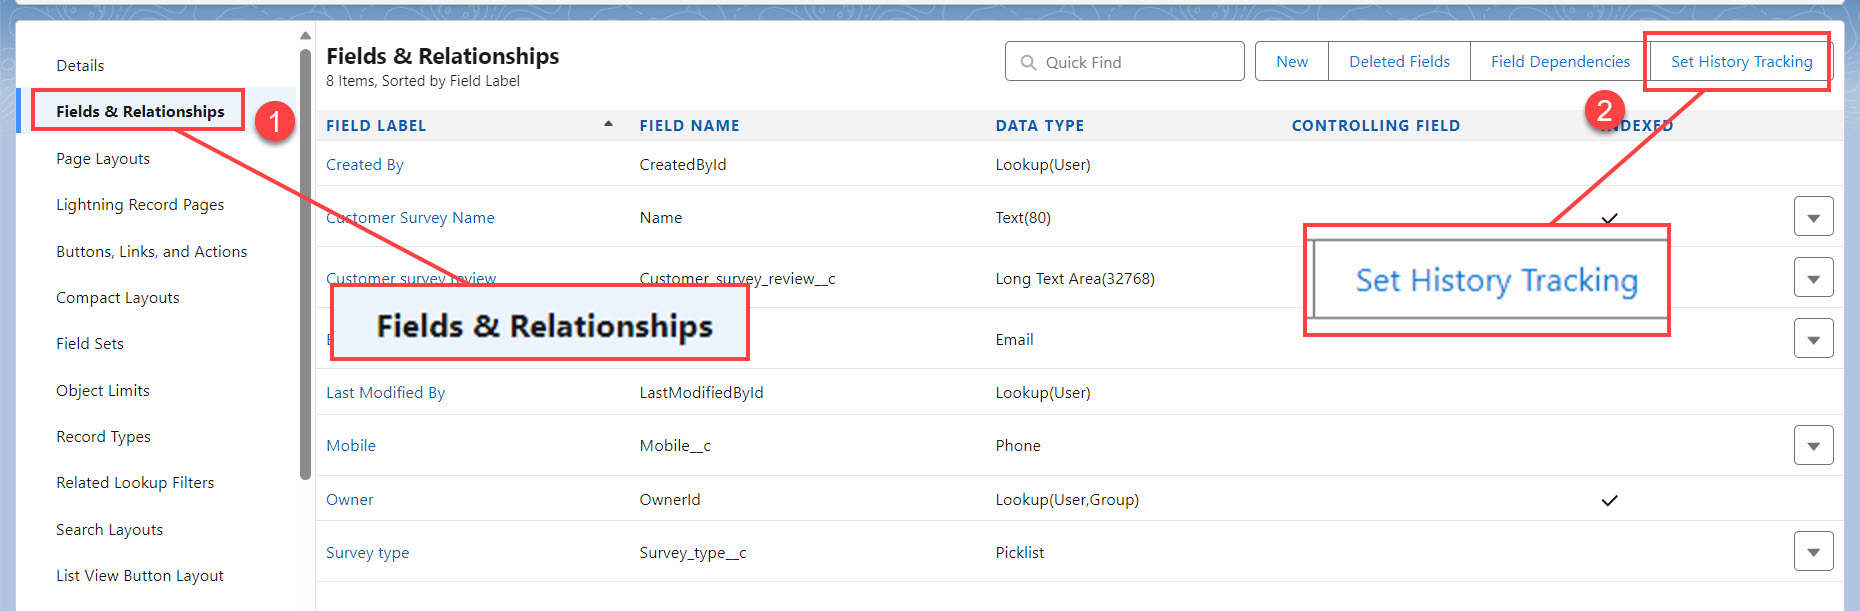Open the Customer Survey Name field link
The image size is (1860, 611).
pyautogui.click(x=410, y=217)
